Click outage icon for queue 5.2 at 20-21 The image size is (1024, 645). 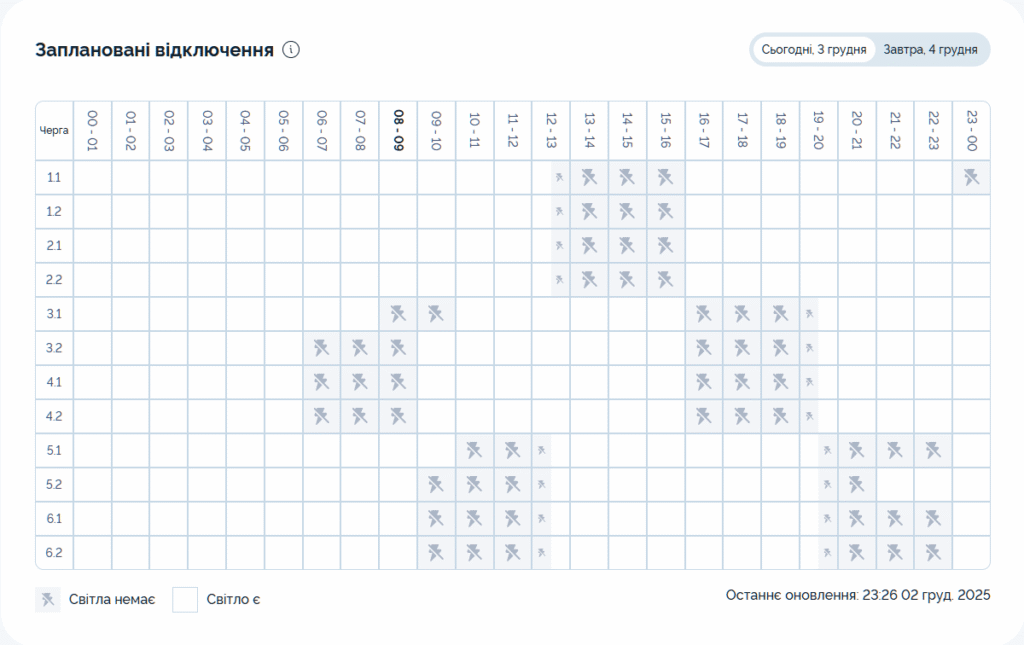(x=857, y=484)
